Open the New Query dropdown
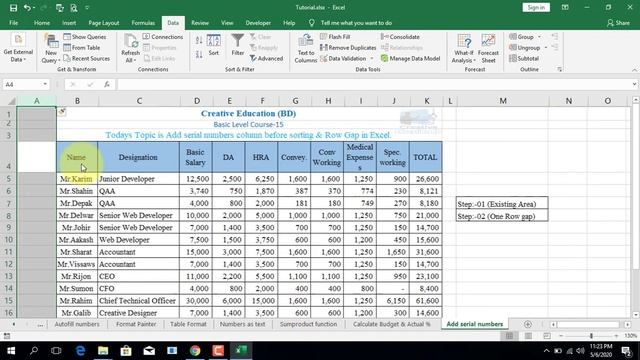The image size is (640, 360). 51,49
